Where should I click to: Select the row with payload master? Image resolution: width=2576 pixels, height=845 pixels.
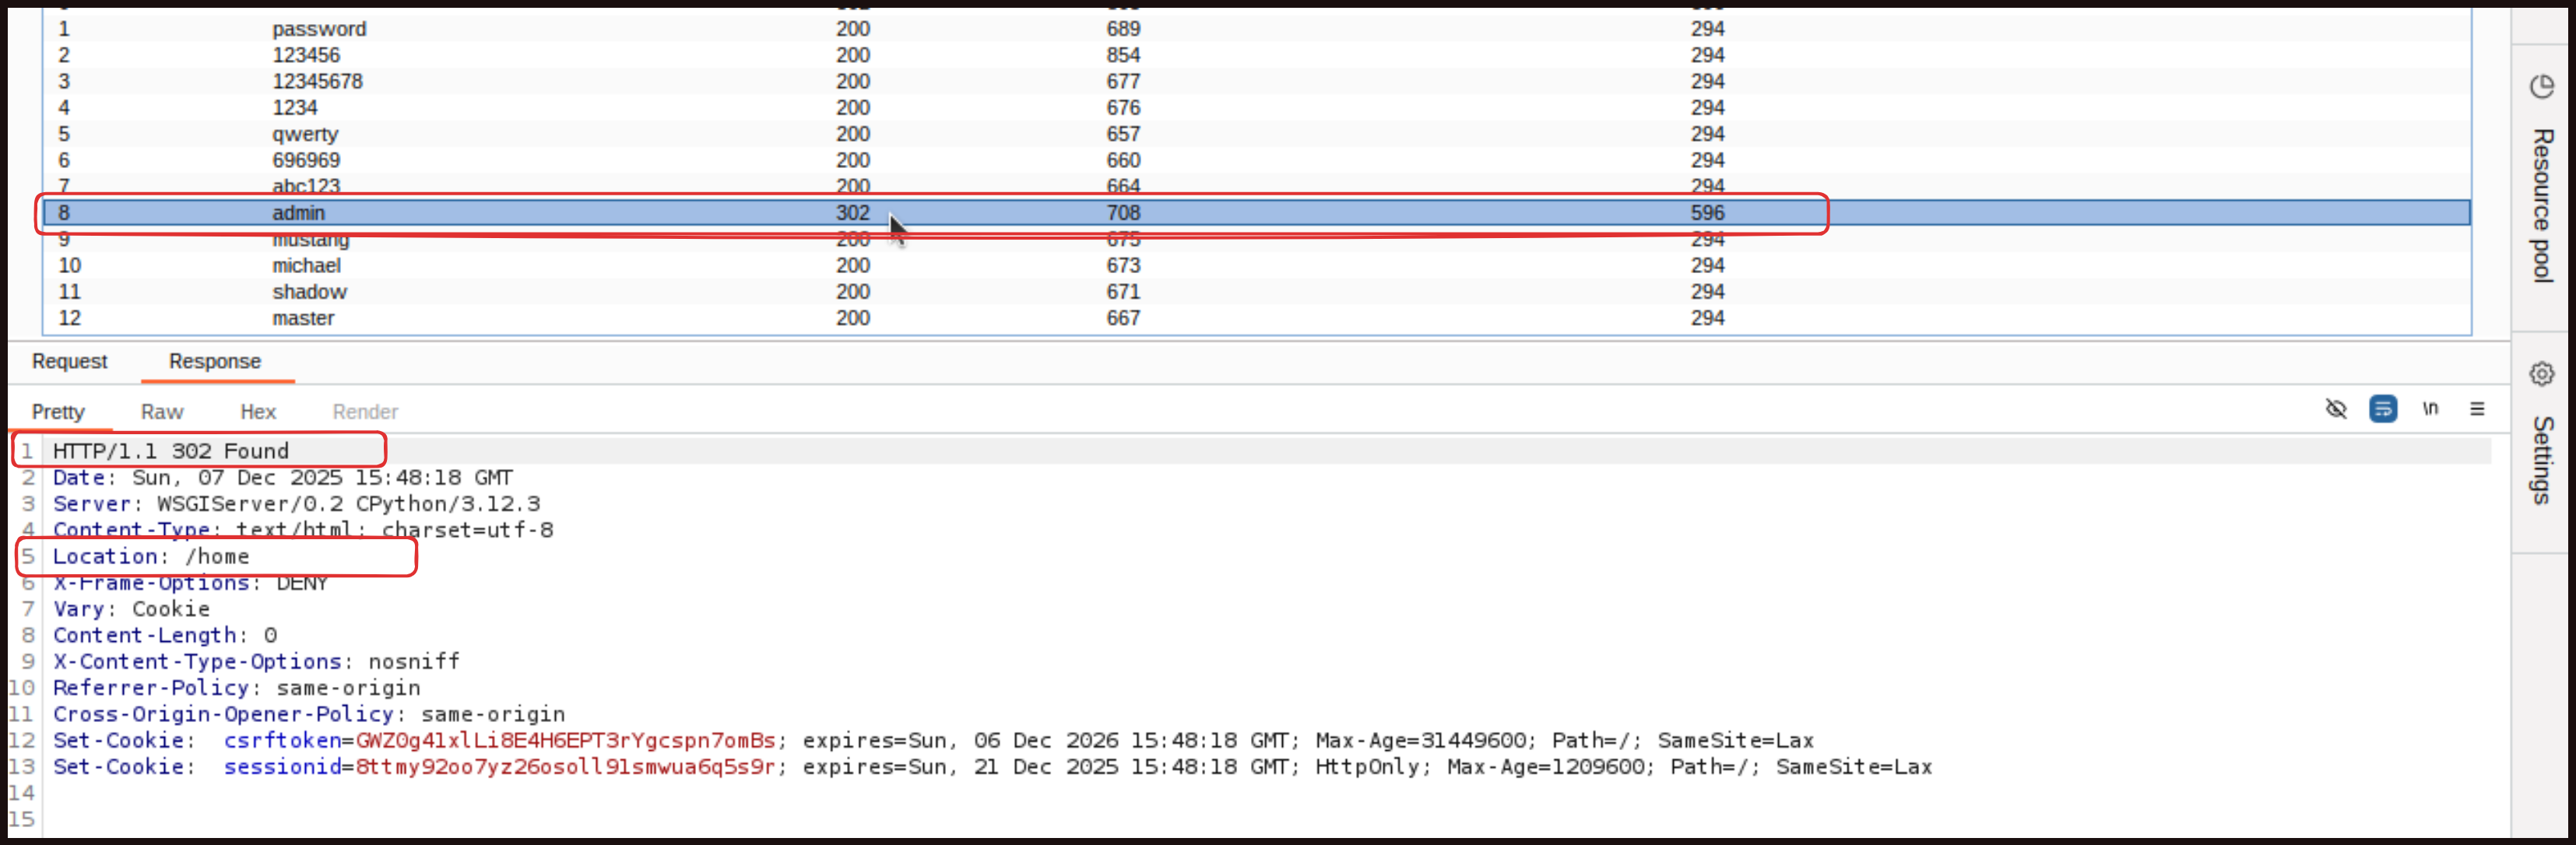click(x=1257, y=318)
